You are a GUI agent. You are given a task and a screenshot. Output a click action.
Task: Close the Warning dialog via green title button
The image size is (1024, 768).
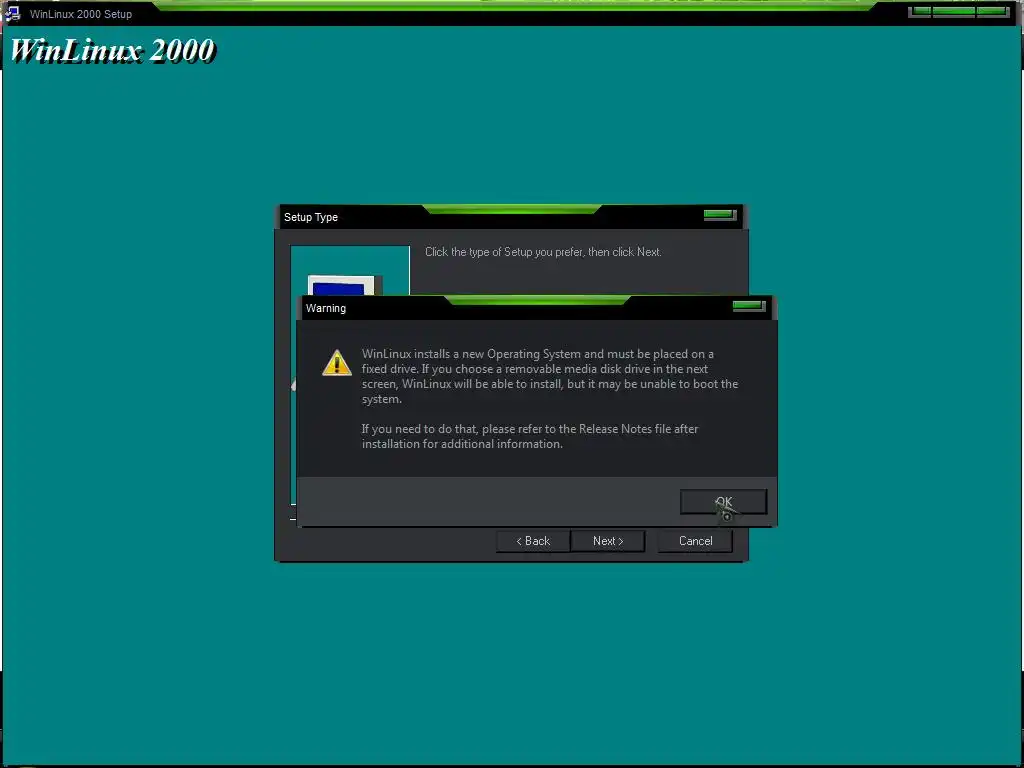click(x=748, y=306)
